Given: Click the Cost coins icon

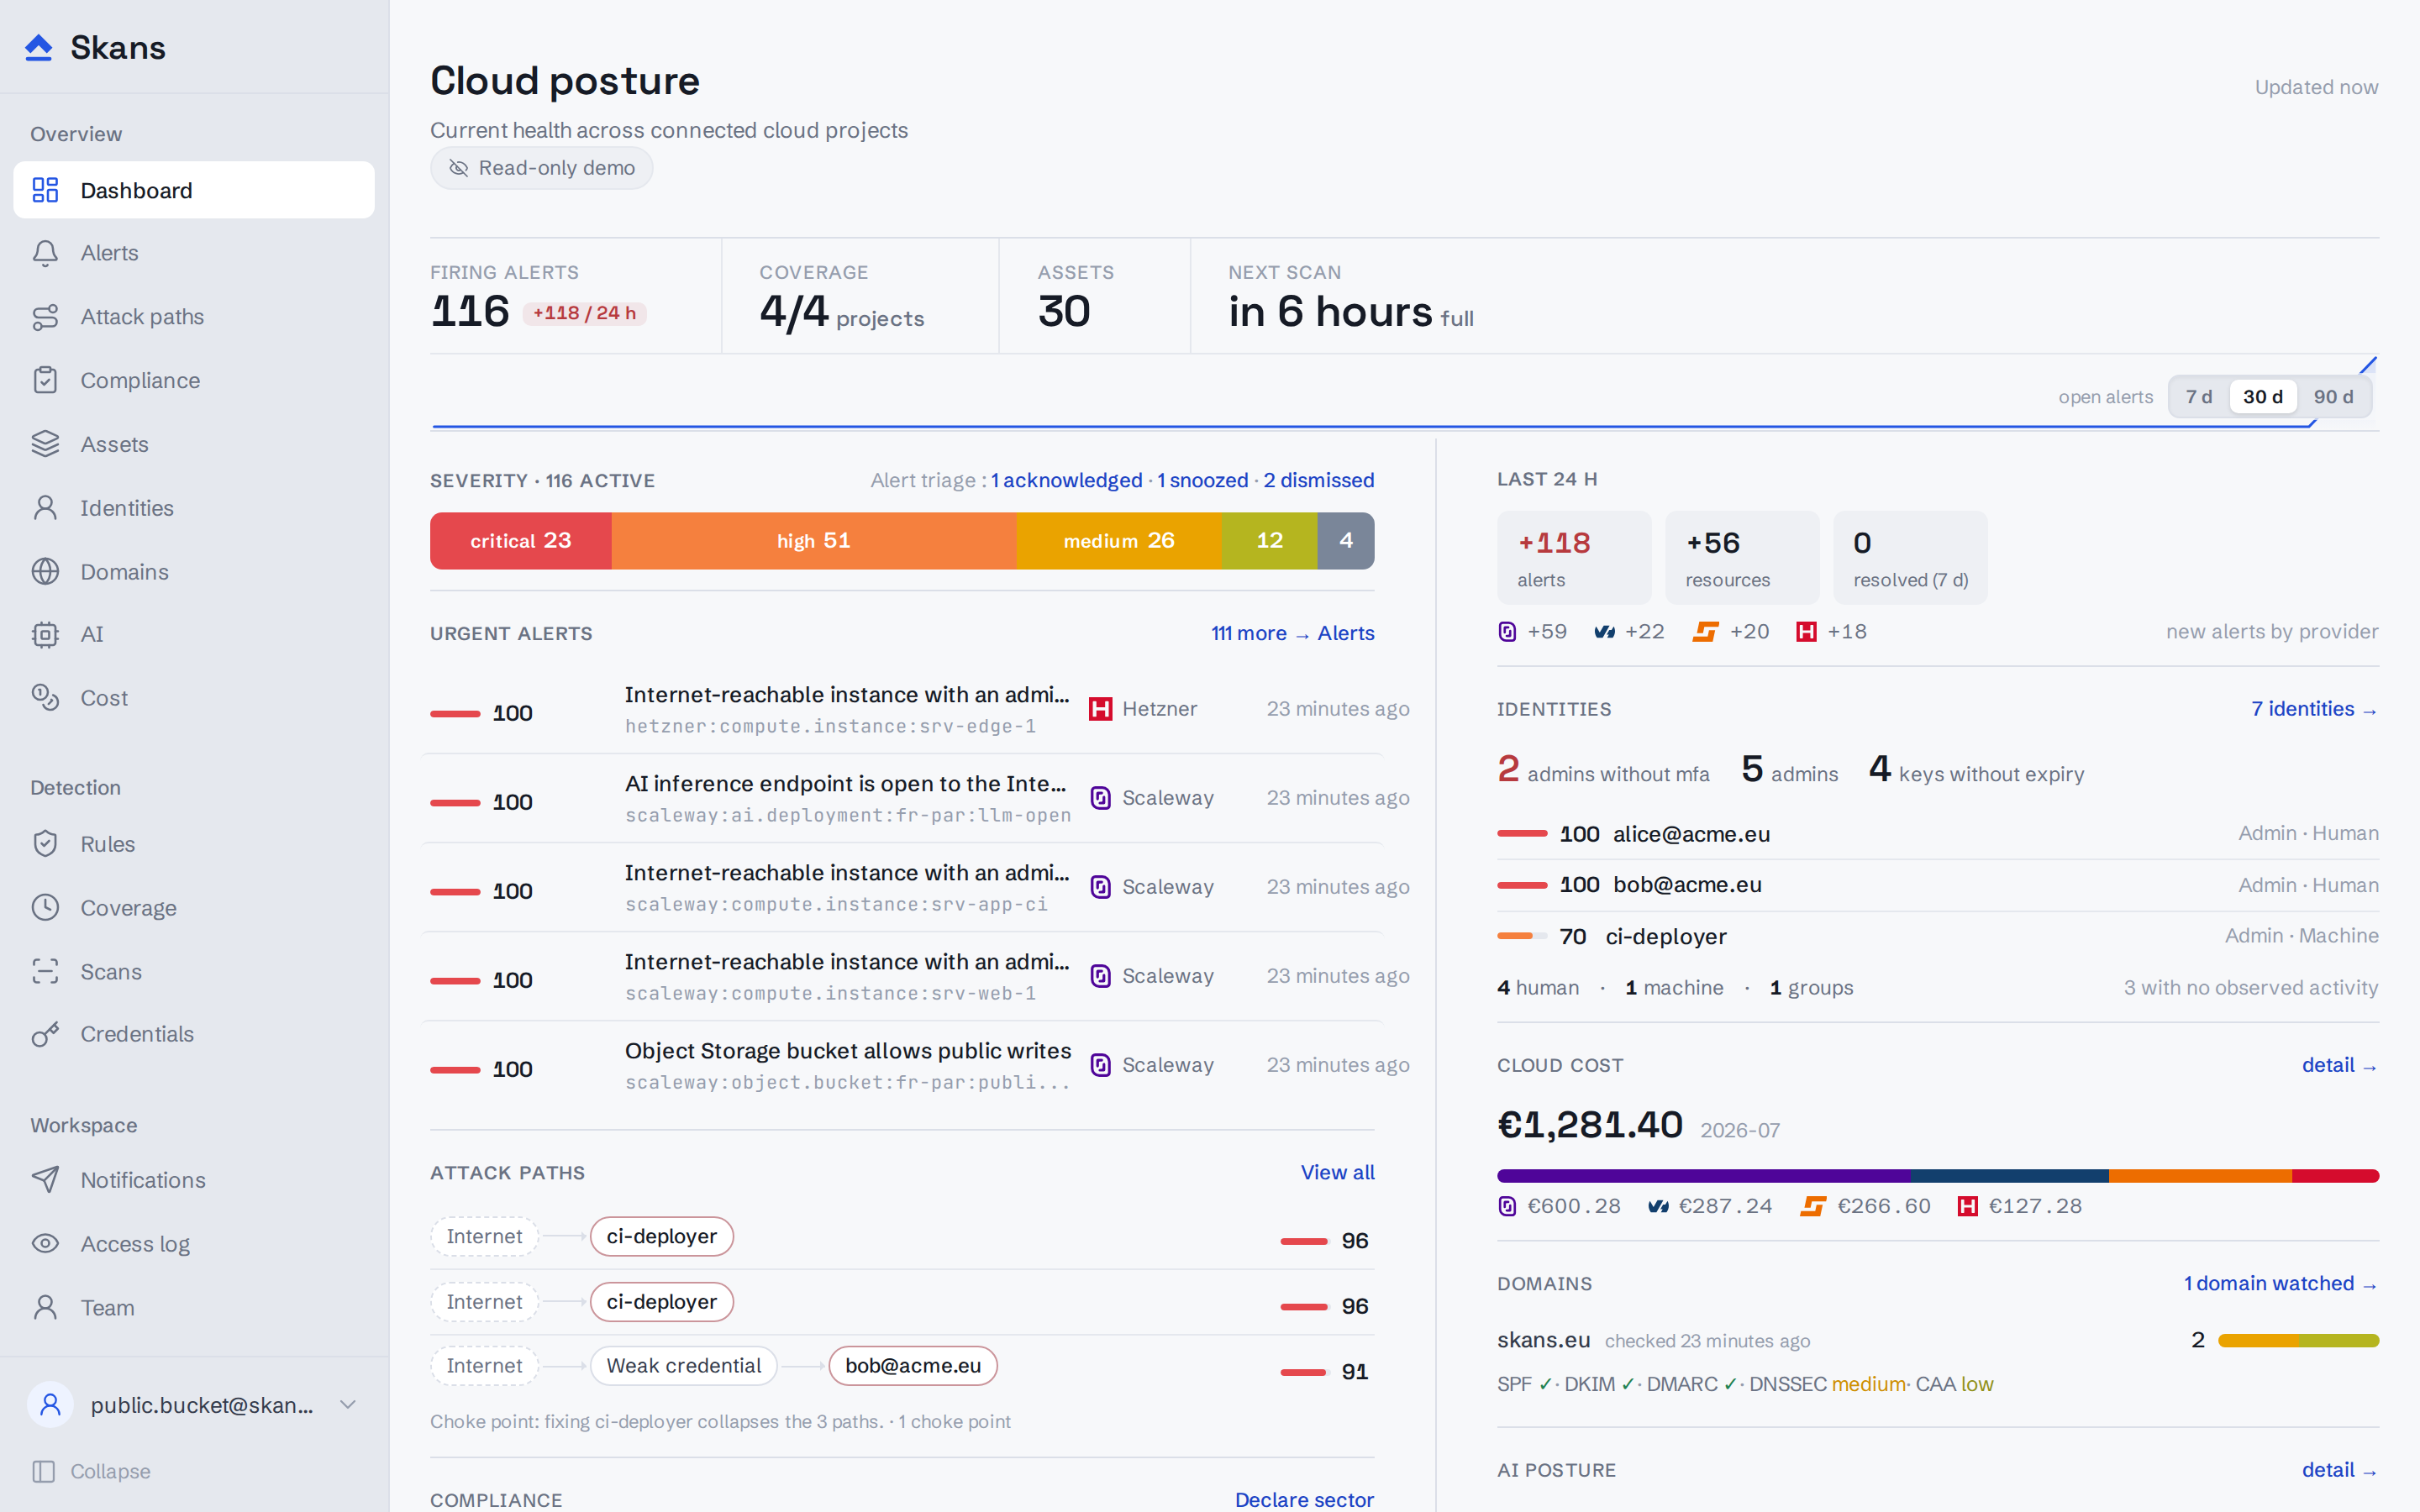Looking at the screenshot, I should [x=45, y=698].
